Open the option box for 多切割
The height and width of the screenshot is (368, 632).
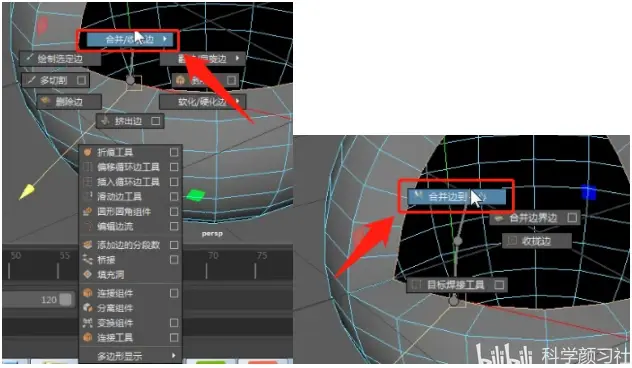81,80
